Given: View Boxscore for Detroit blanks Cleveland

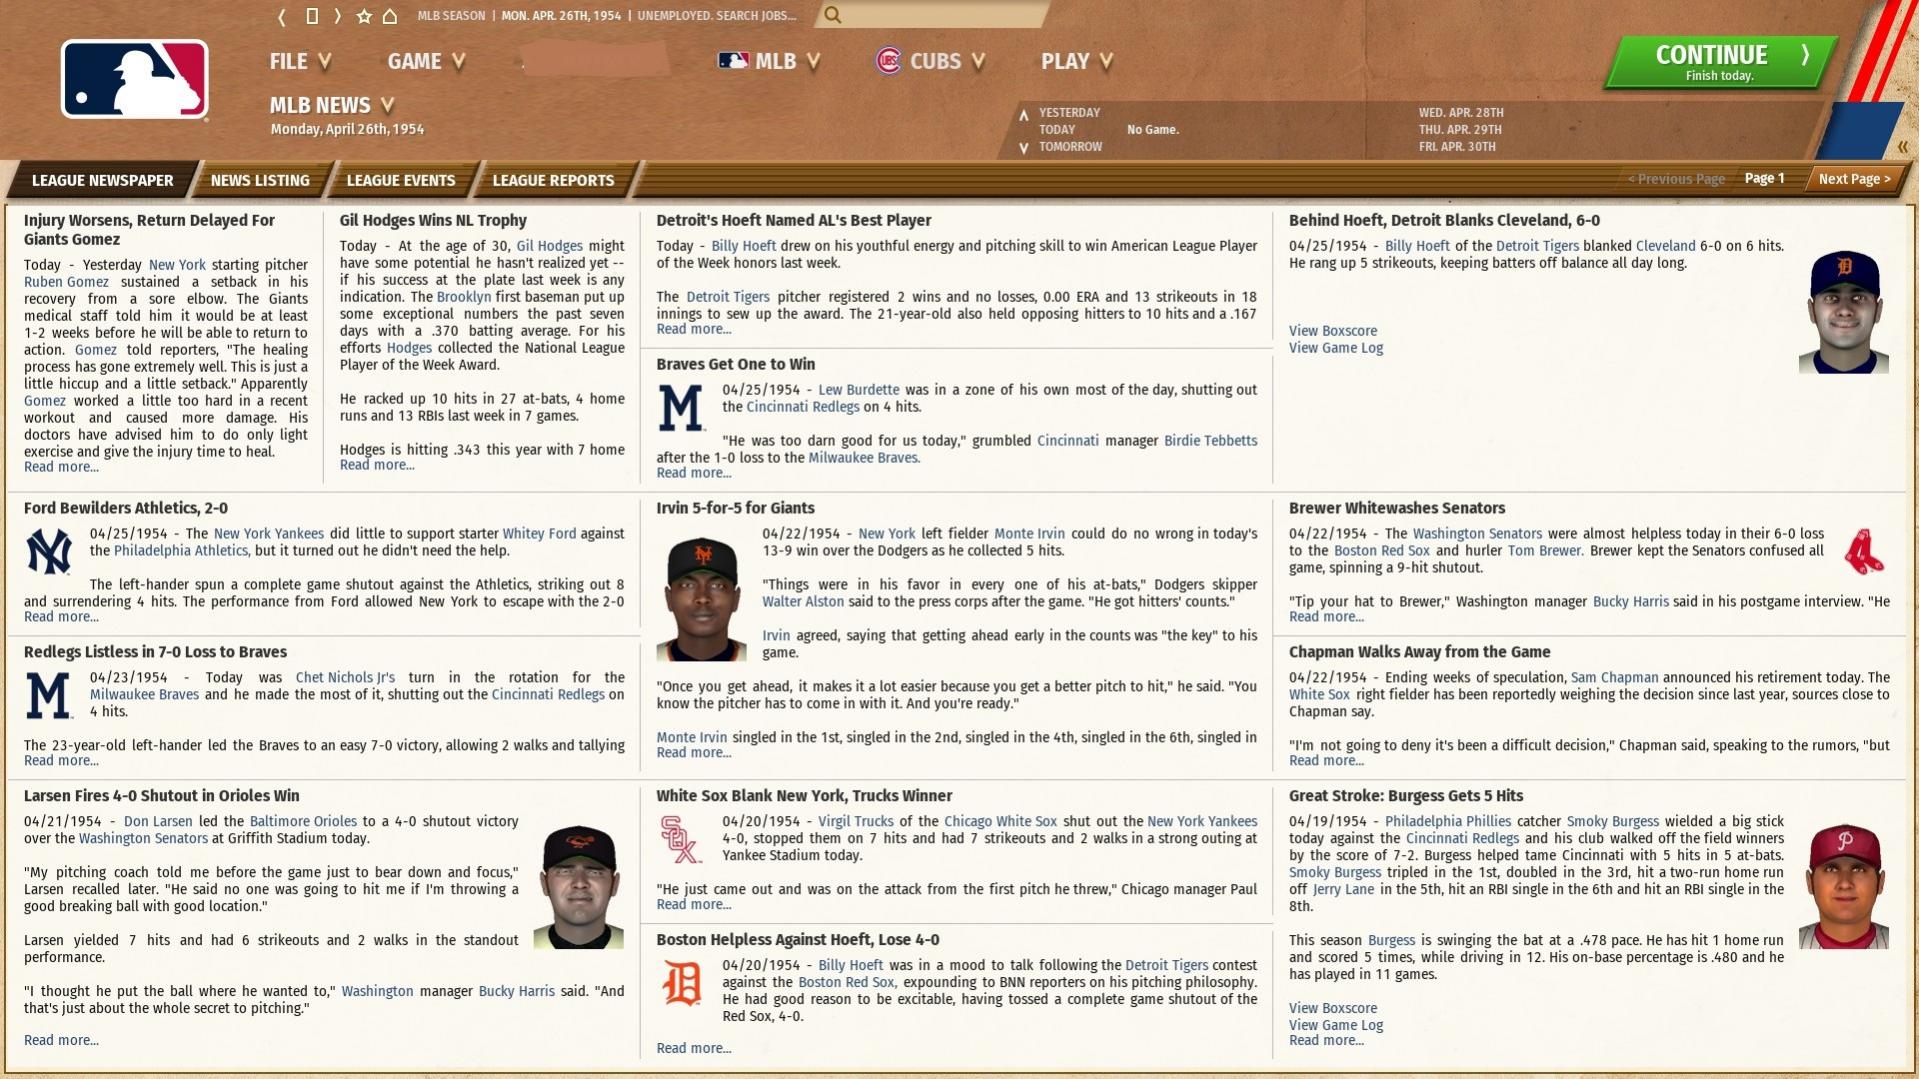Looking at the screenshot, I should [x=1332, y=331].
